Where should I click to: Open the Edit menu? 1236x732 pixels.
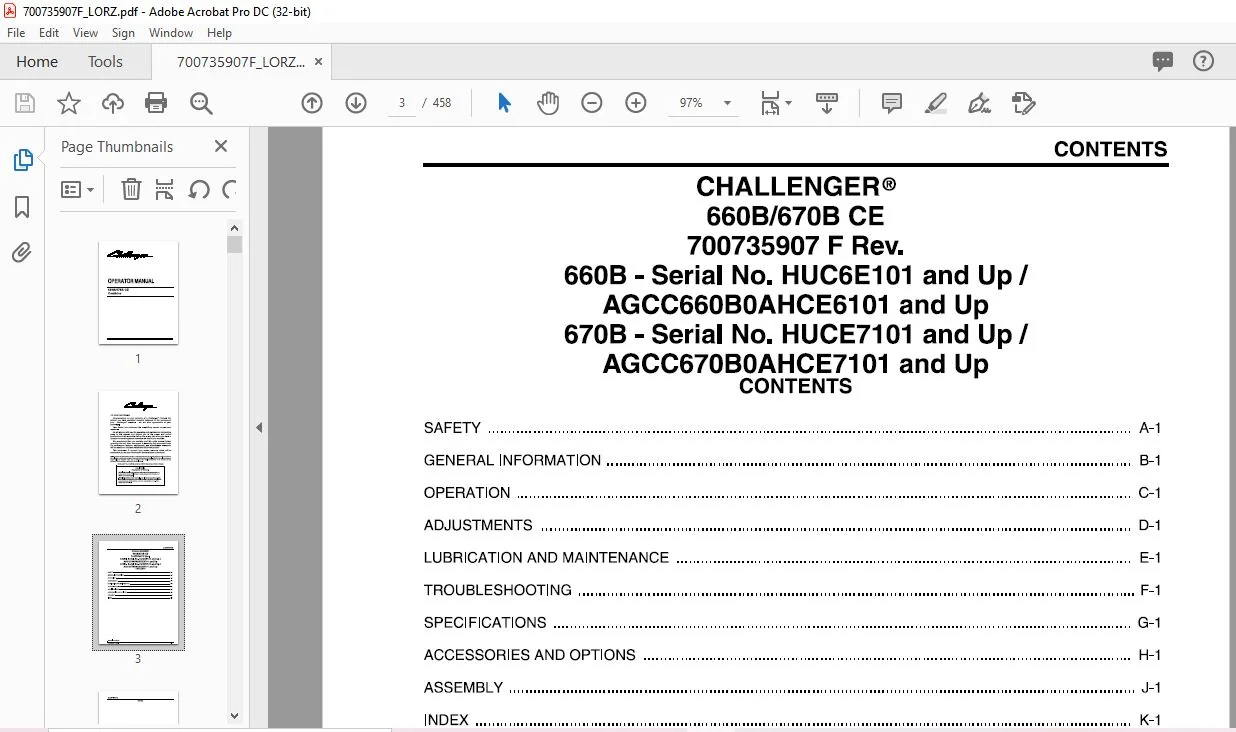(x=49, y=33)
